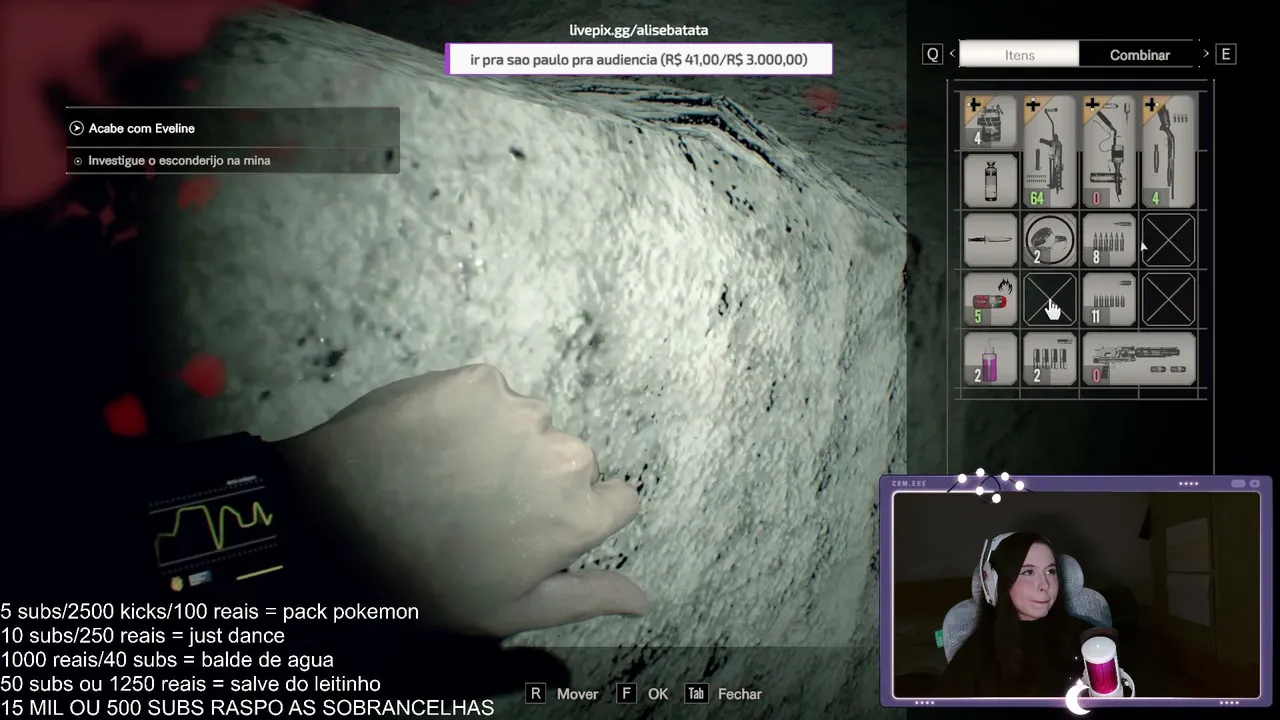Select the remote bomb item with count 4
Image resolution: width=1280 pixels, height=720 pixels.
tap(990, 121)
